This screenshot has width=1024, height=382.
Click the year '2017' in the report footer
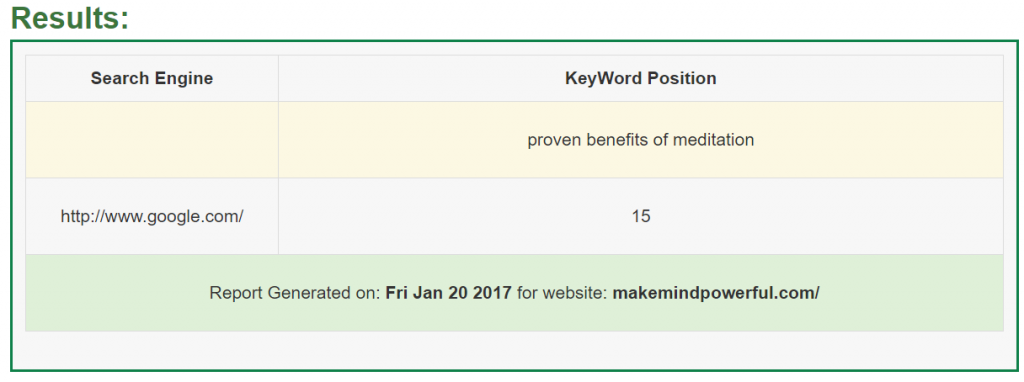[x=493, y=293]
